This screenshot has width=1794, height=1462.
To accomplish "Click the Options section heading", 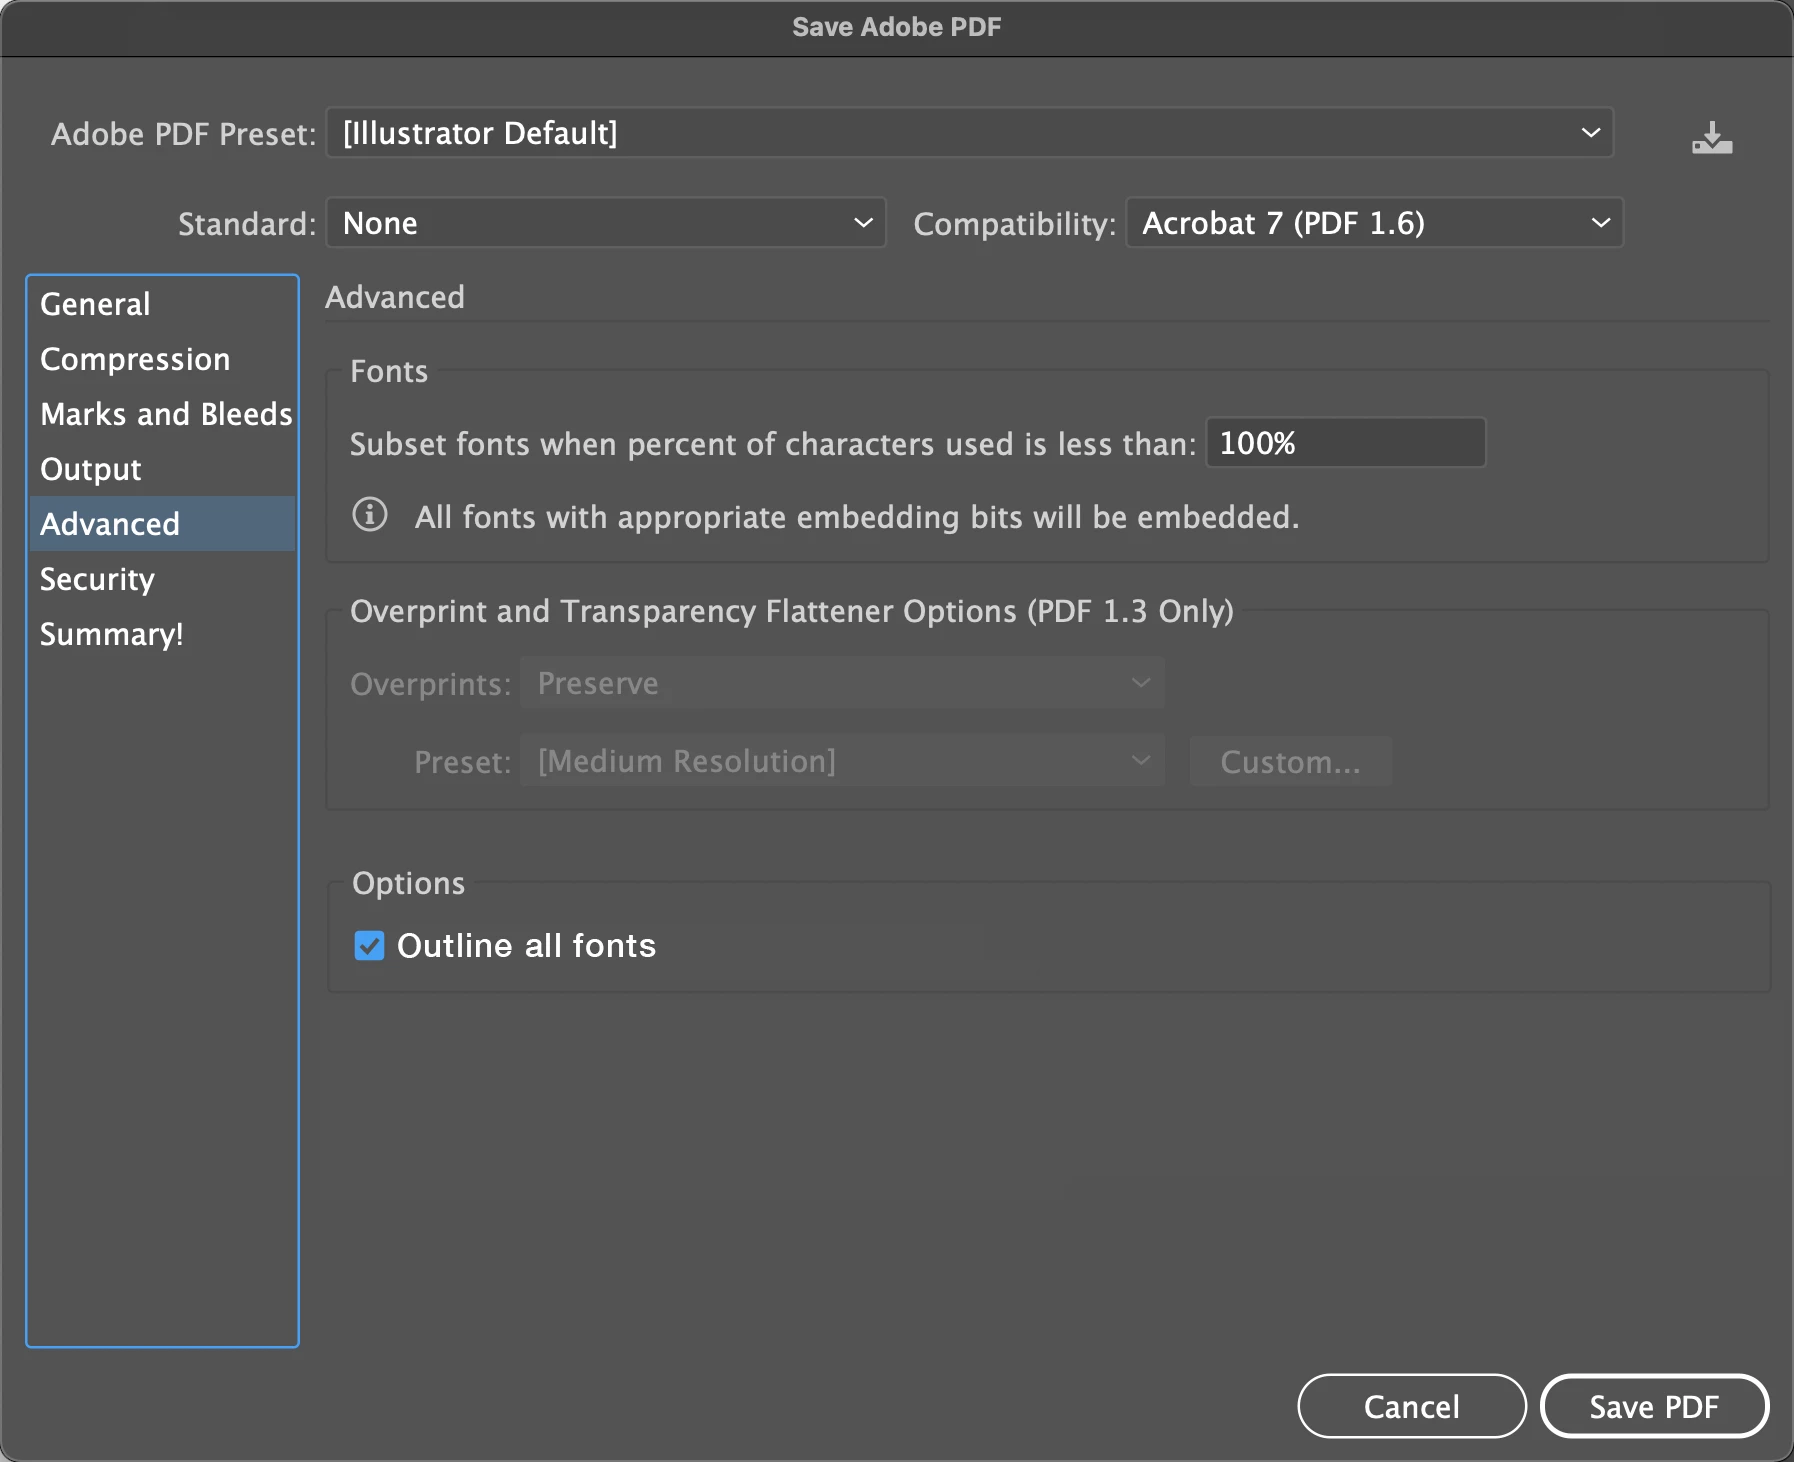I will (x=408, y=883).
